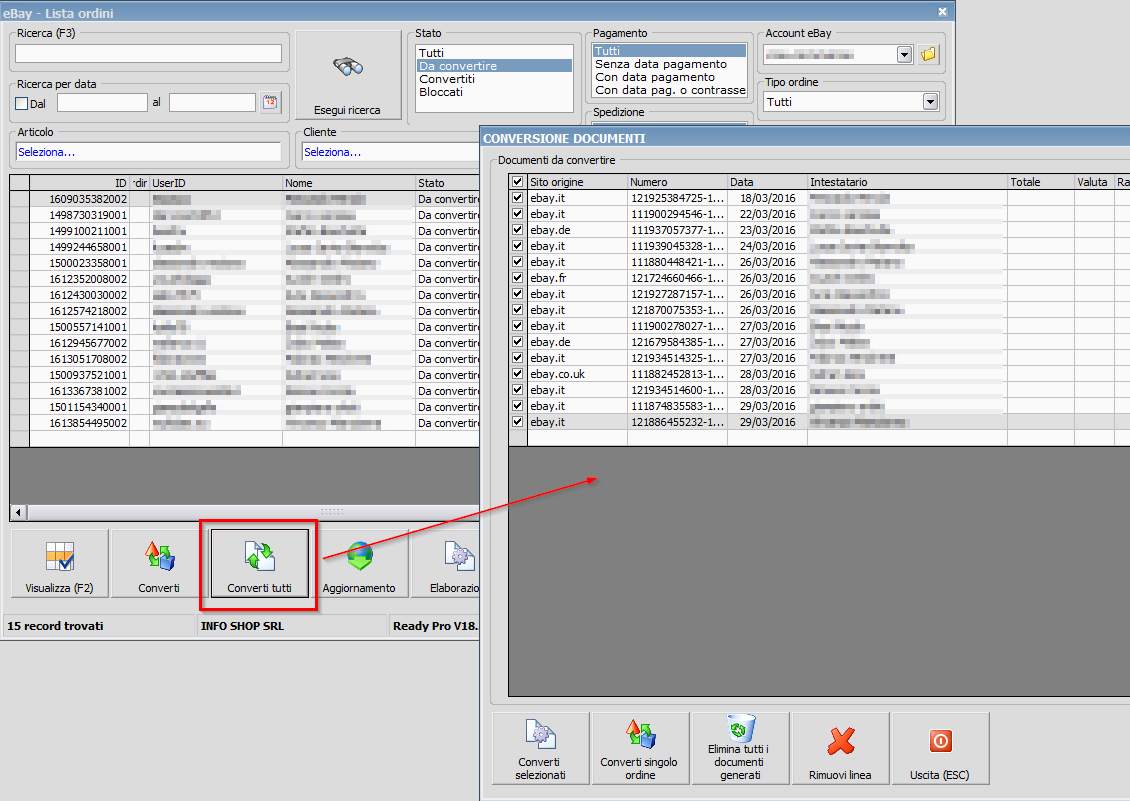Toggle the select-all checkbox in Sito origine header
The image size is (1130, 801).
(517, 182)
